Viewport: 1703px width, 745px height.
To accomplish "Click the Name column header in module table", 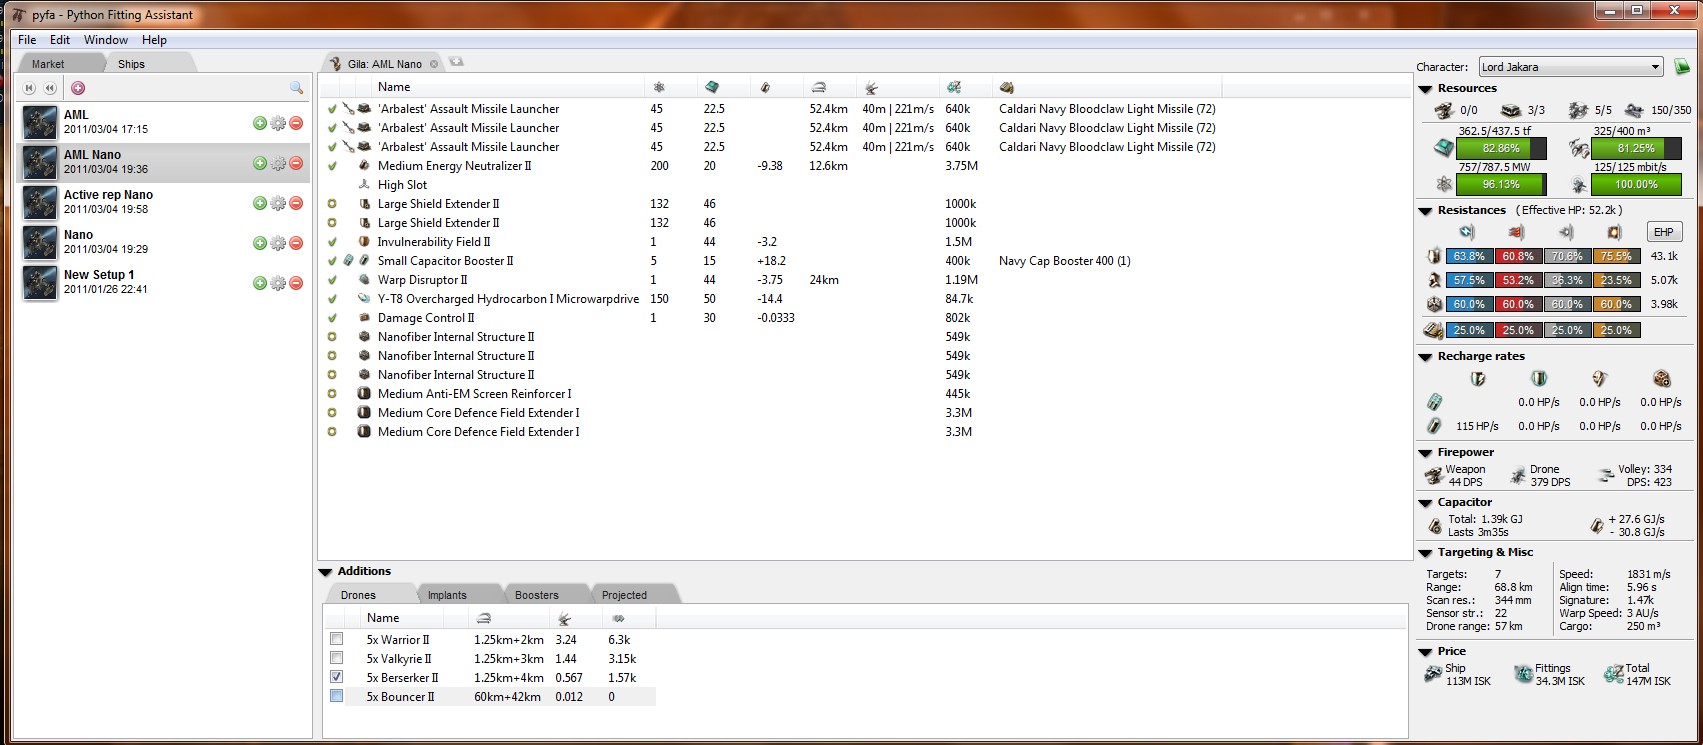I will coord(394,87).
